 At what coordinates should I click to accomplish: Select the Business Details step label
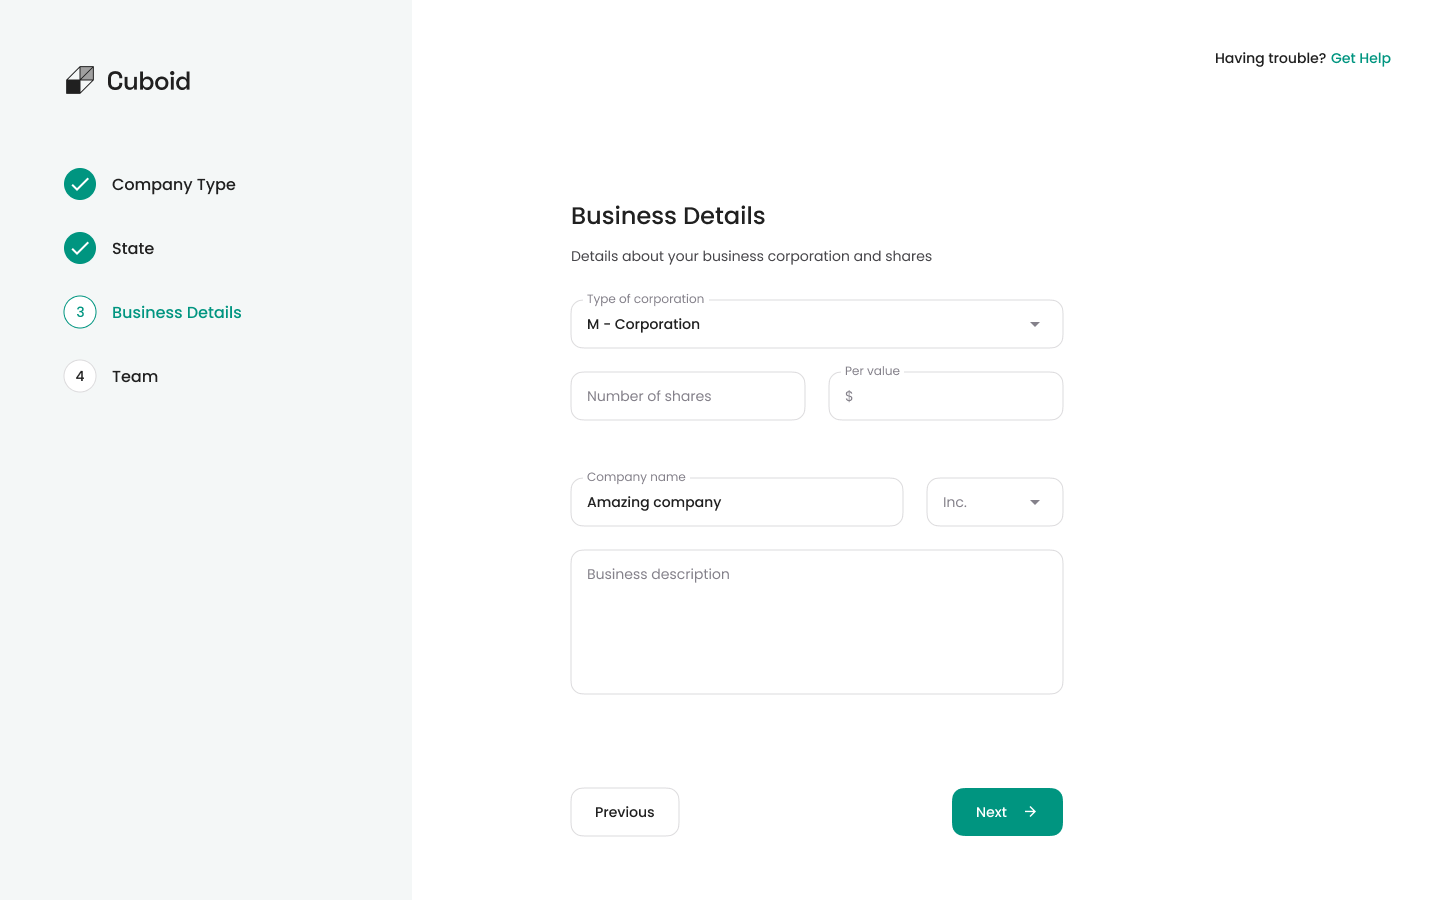pyautogui.click(x=177, y=312)
